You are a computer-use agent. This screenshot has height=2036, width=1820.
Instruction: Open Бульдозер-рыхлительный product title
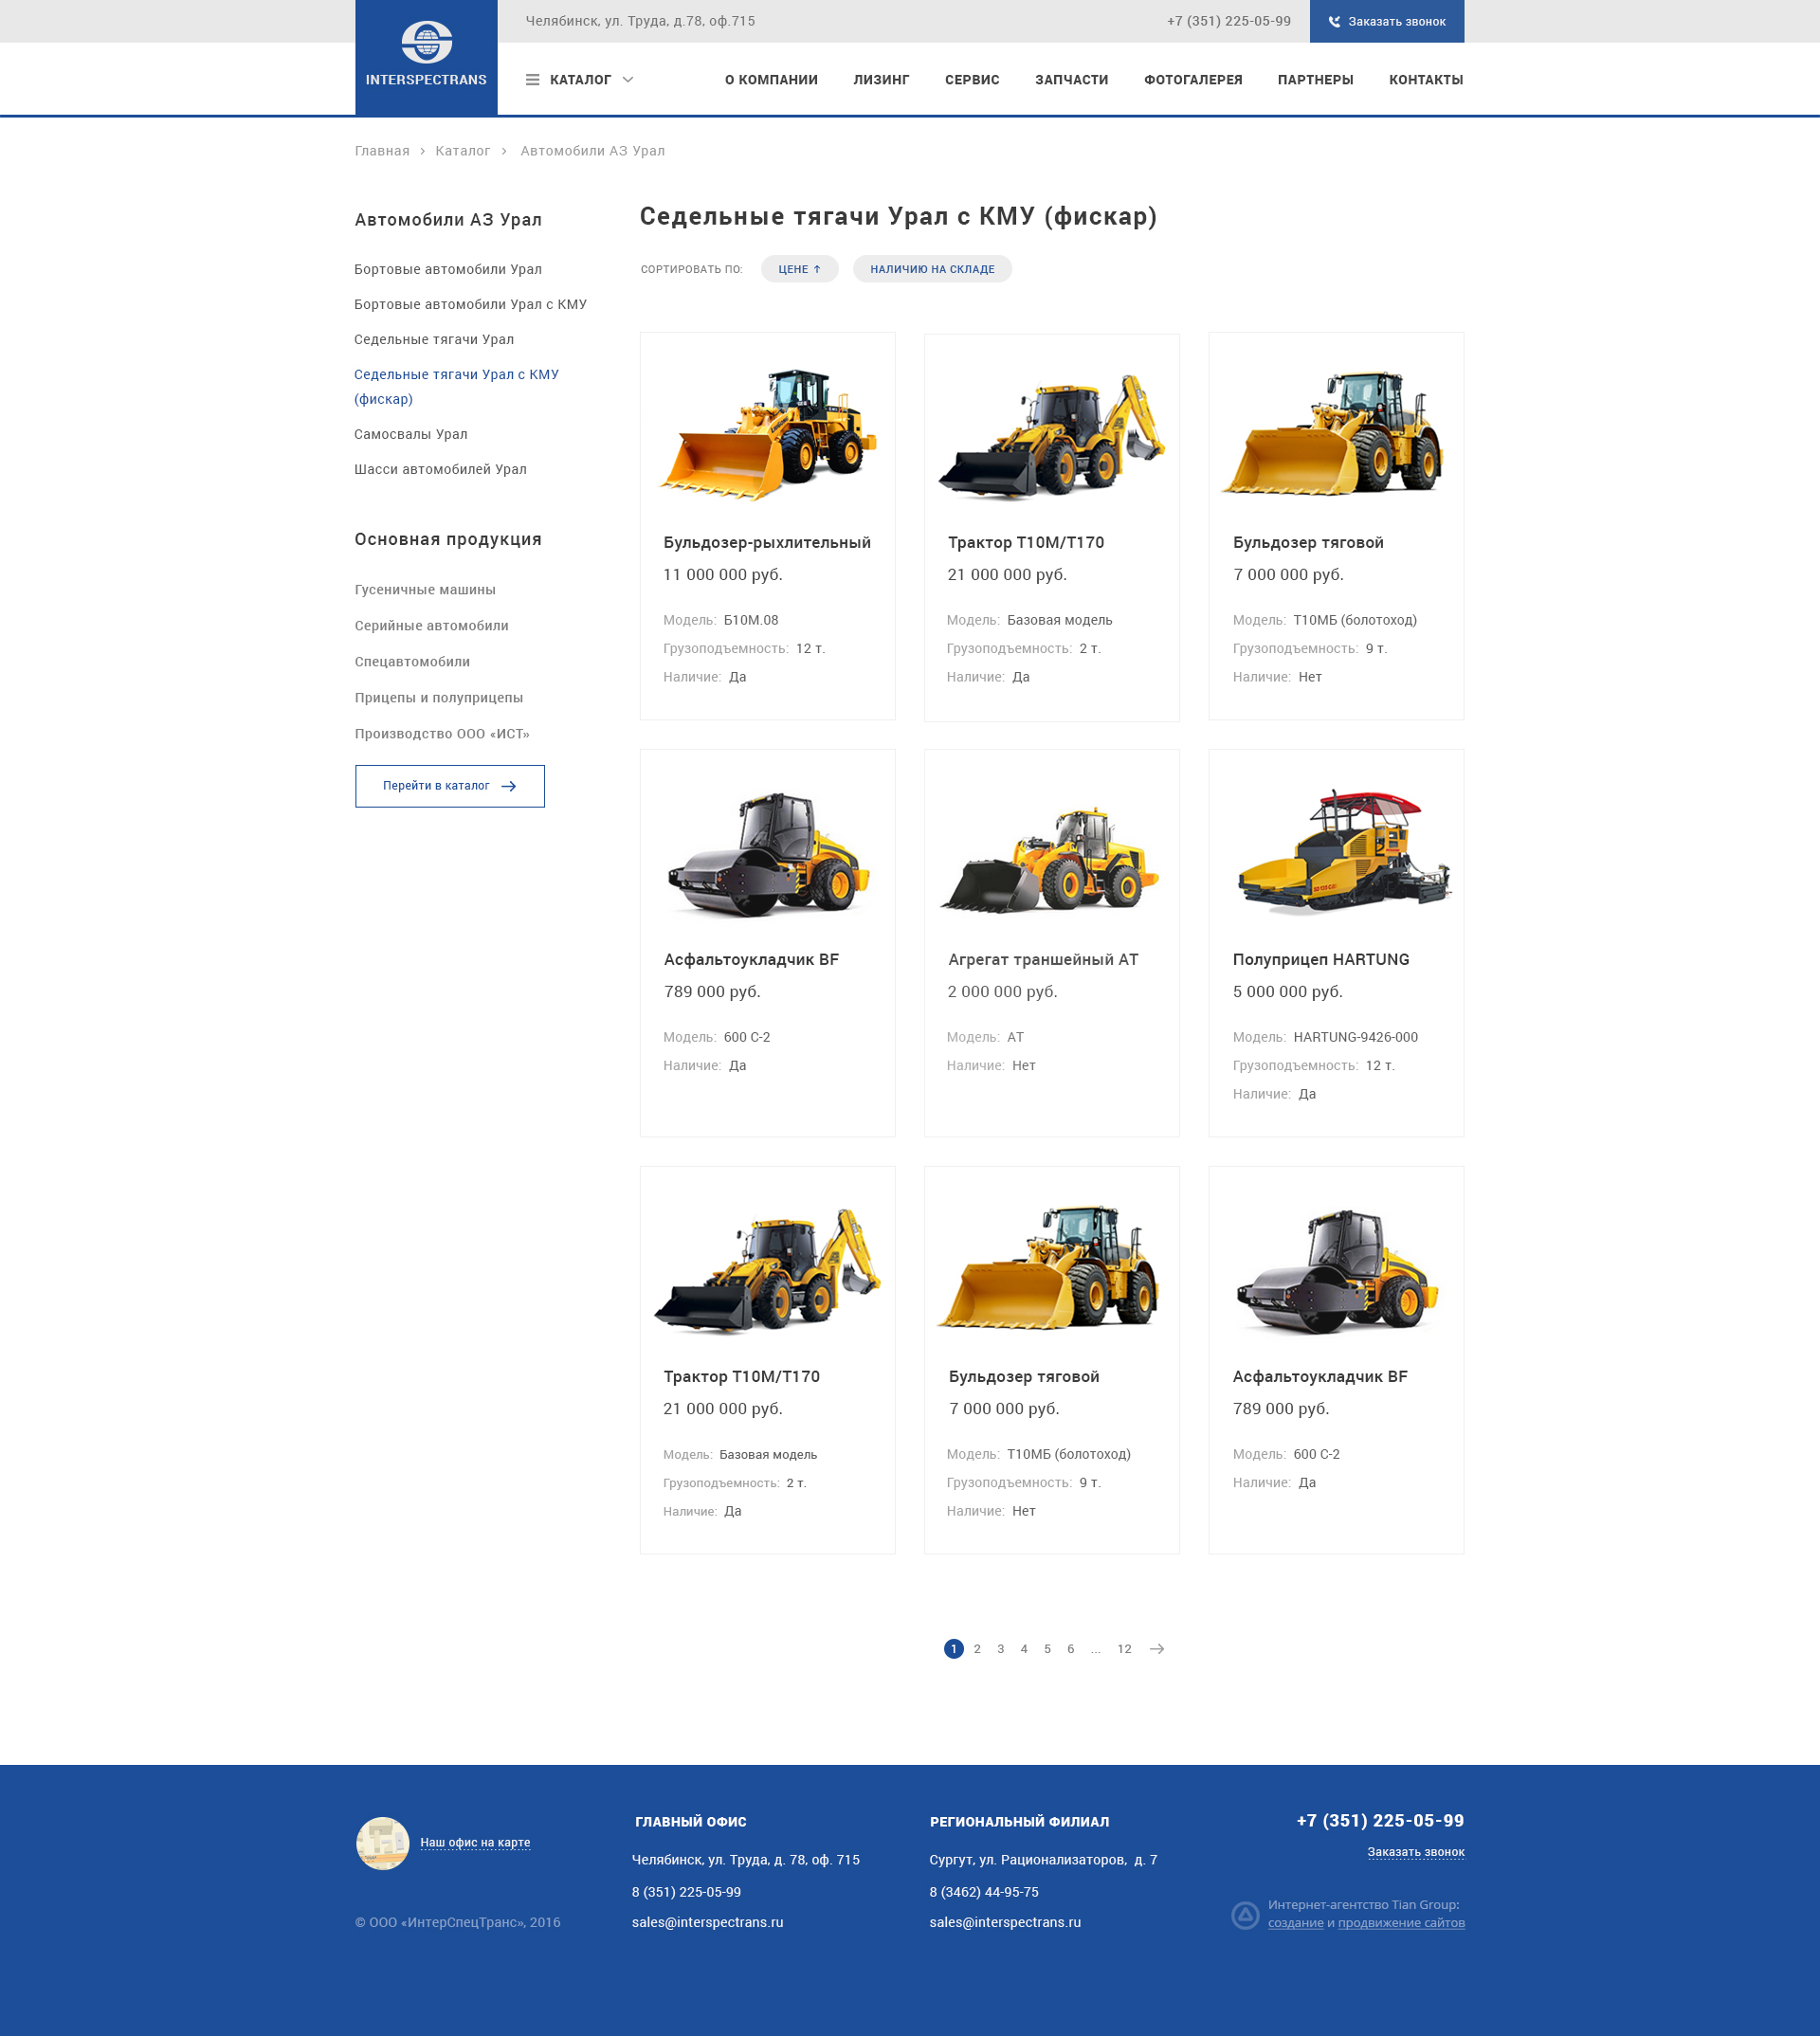click(x=767, y=542)
